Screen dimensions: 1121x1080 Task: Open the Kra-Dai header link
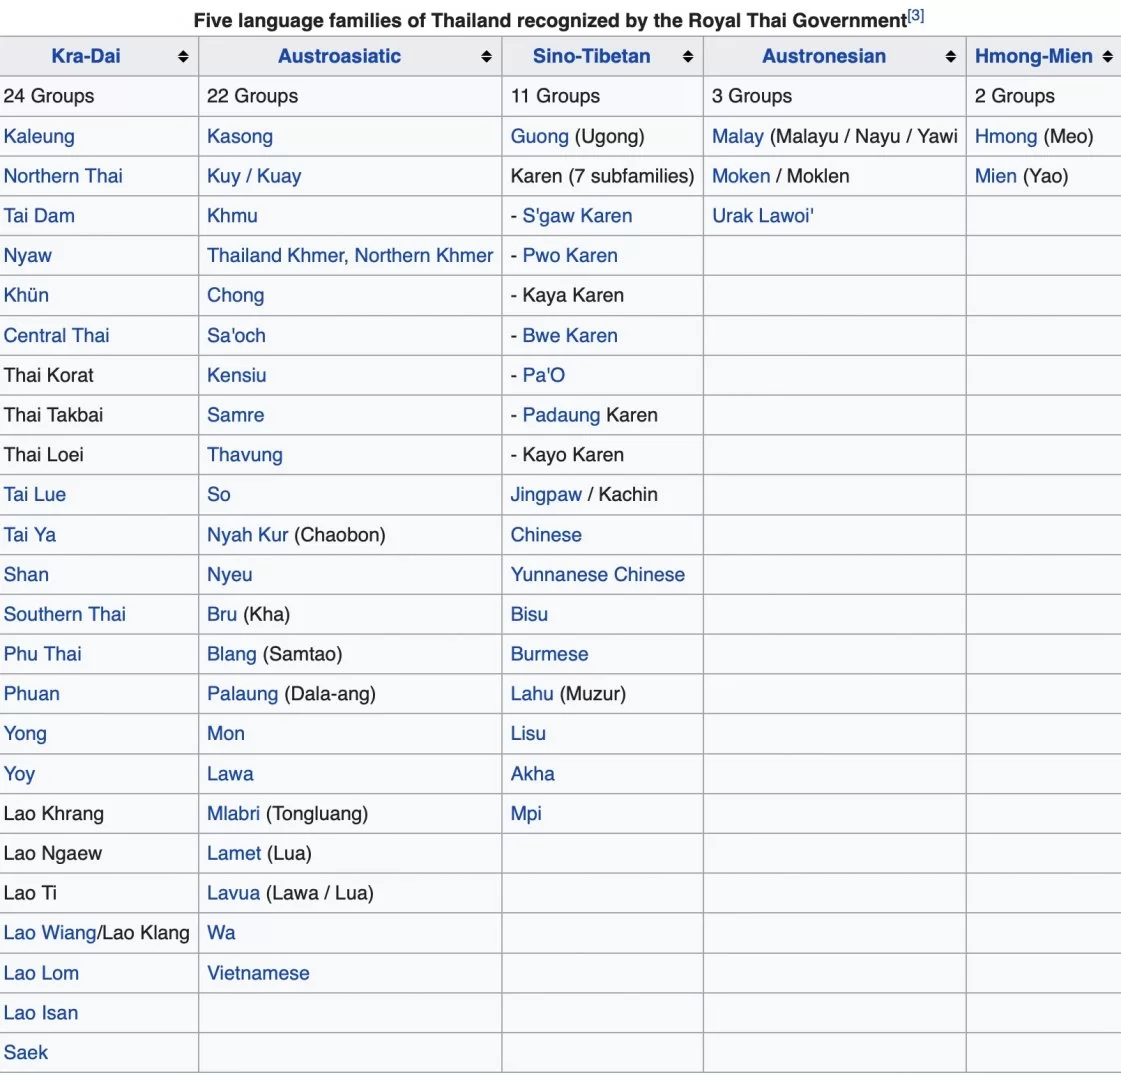86,56
